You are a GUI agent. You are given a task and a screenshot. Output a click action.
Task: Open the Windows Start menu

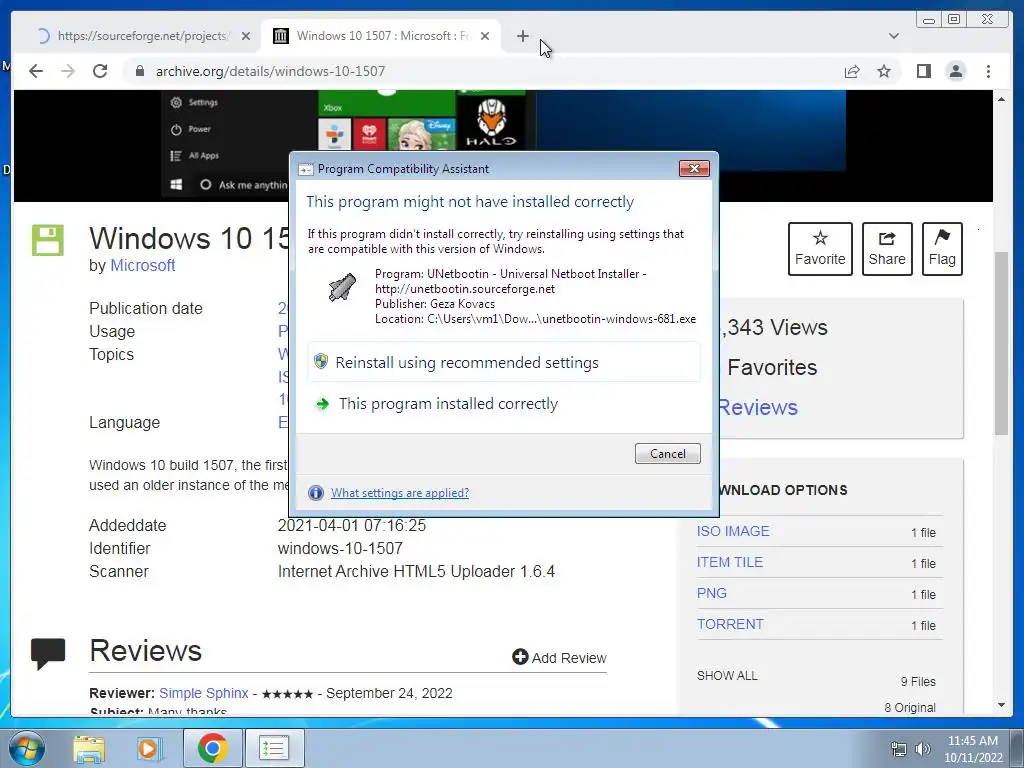point(26,748)
